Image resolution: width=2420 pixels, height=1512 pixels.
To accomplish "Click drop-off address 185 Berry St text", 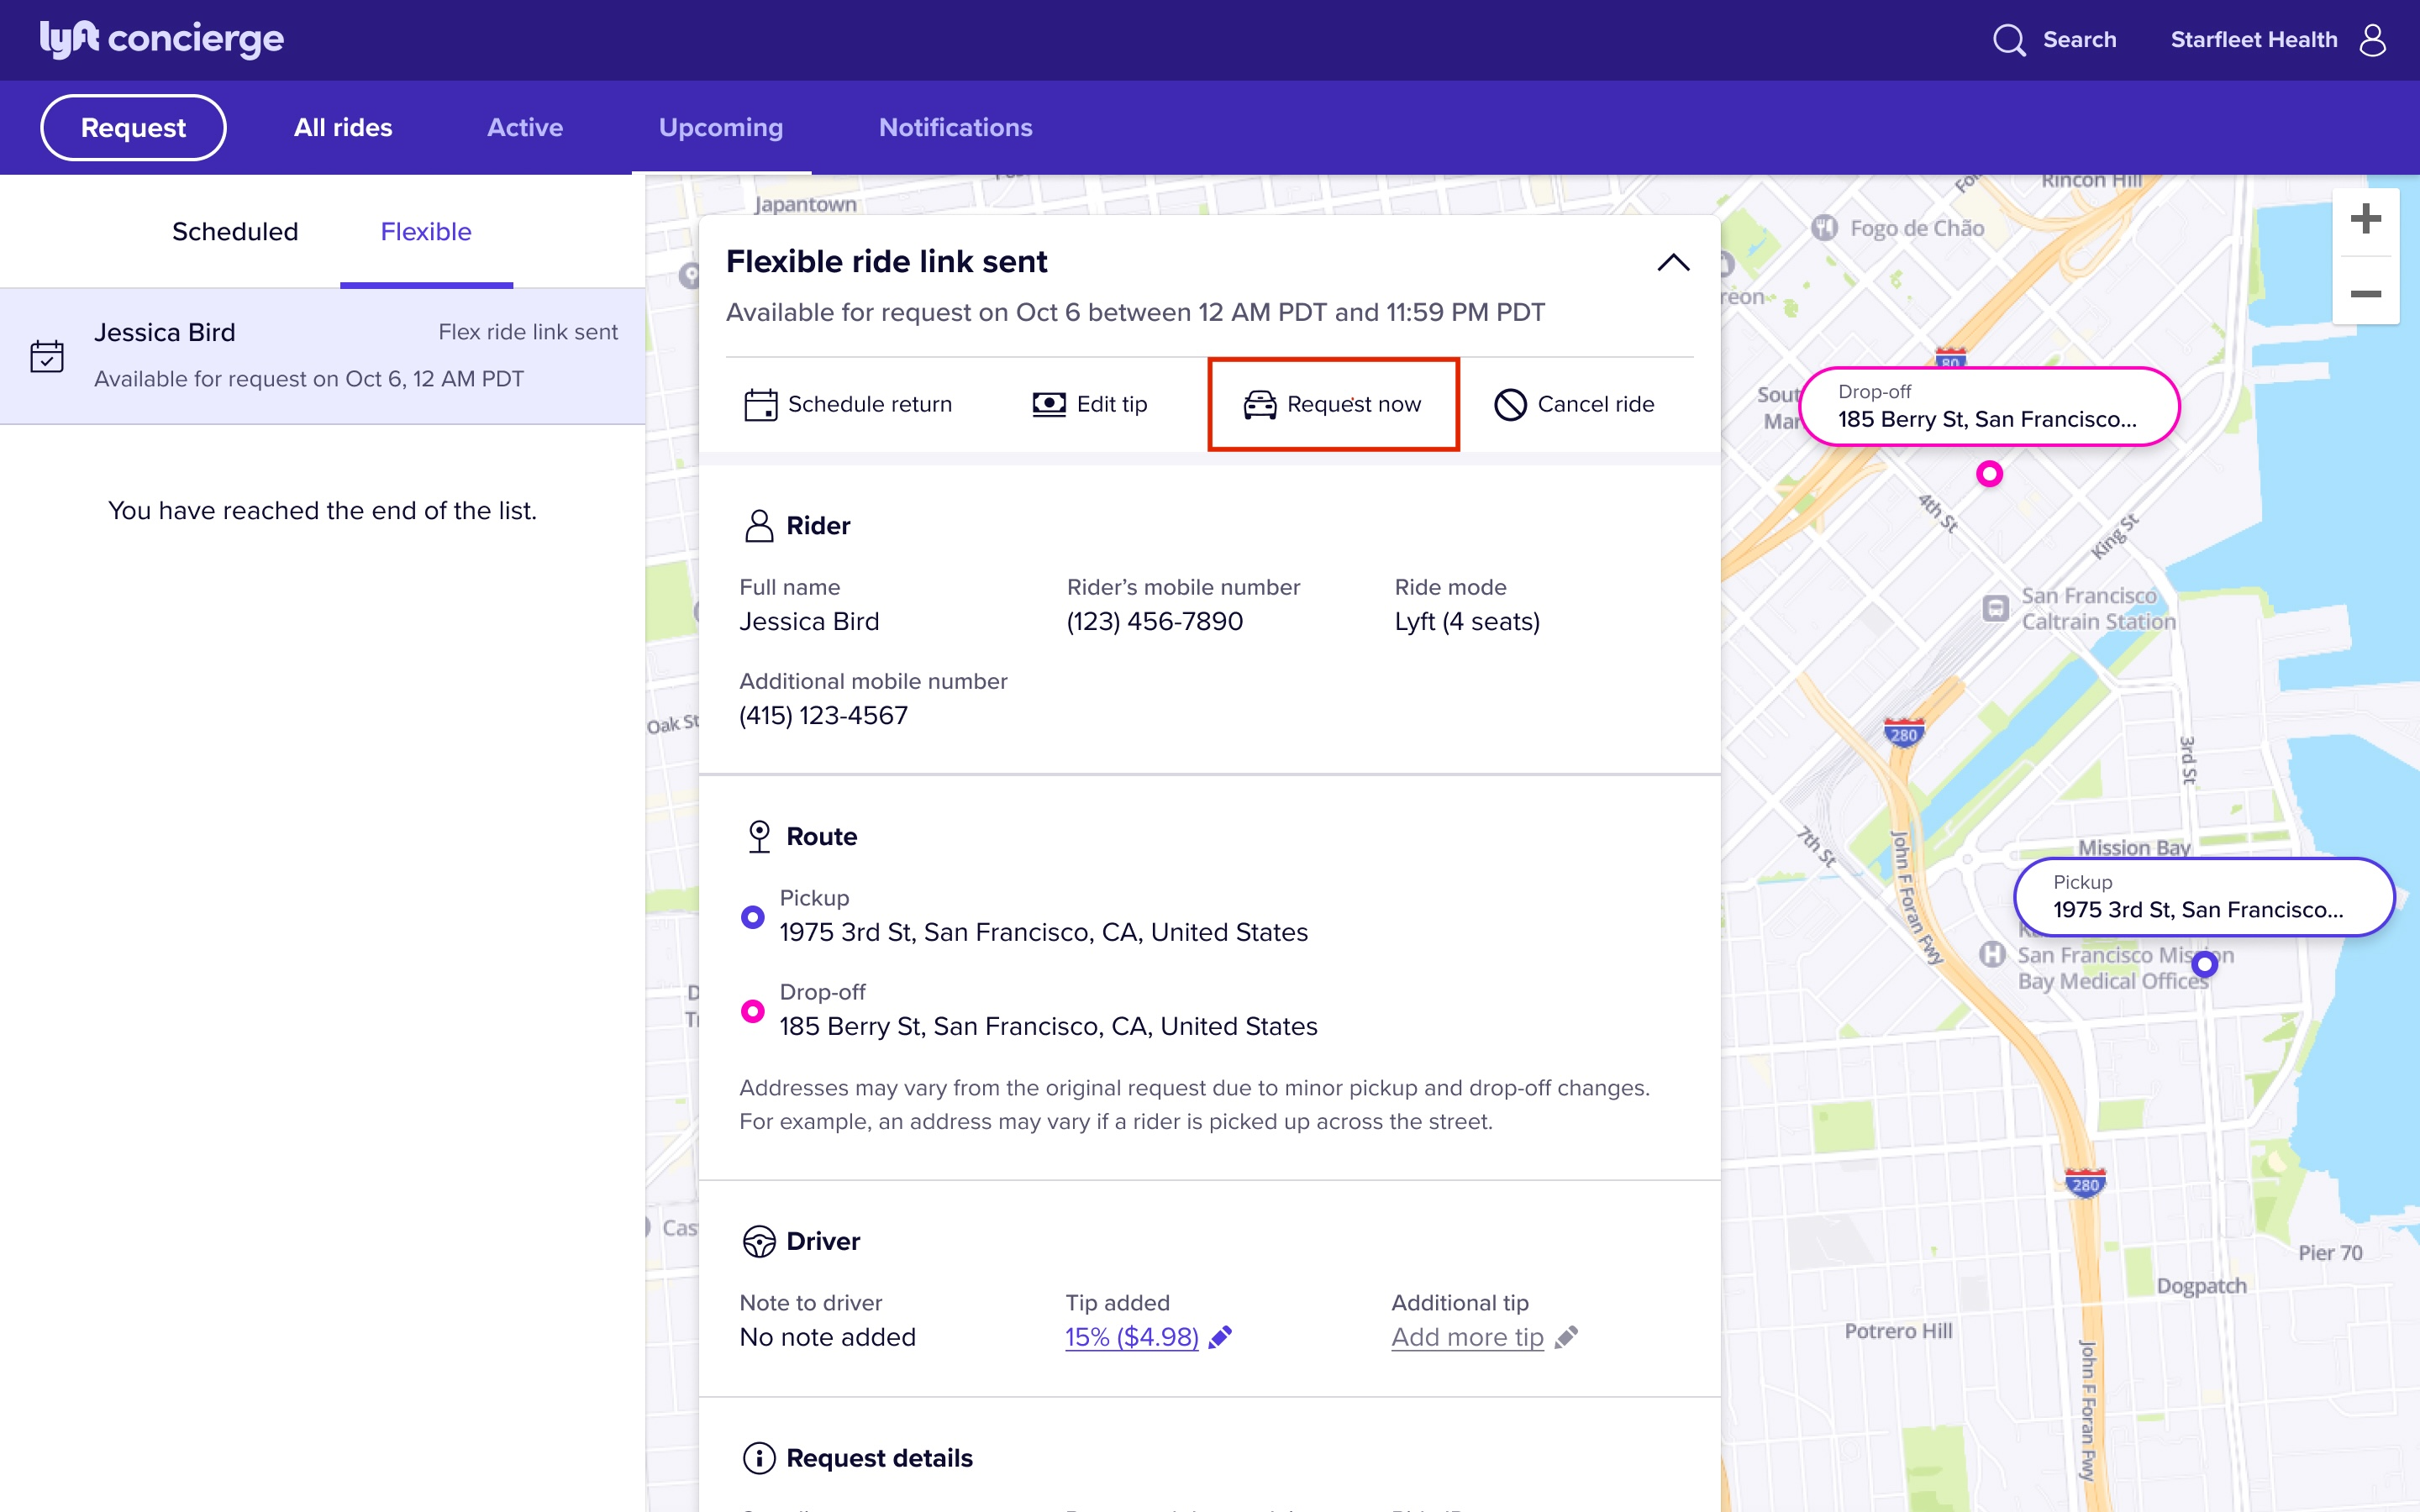I will tap(1048, 1026).
